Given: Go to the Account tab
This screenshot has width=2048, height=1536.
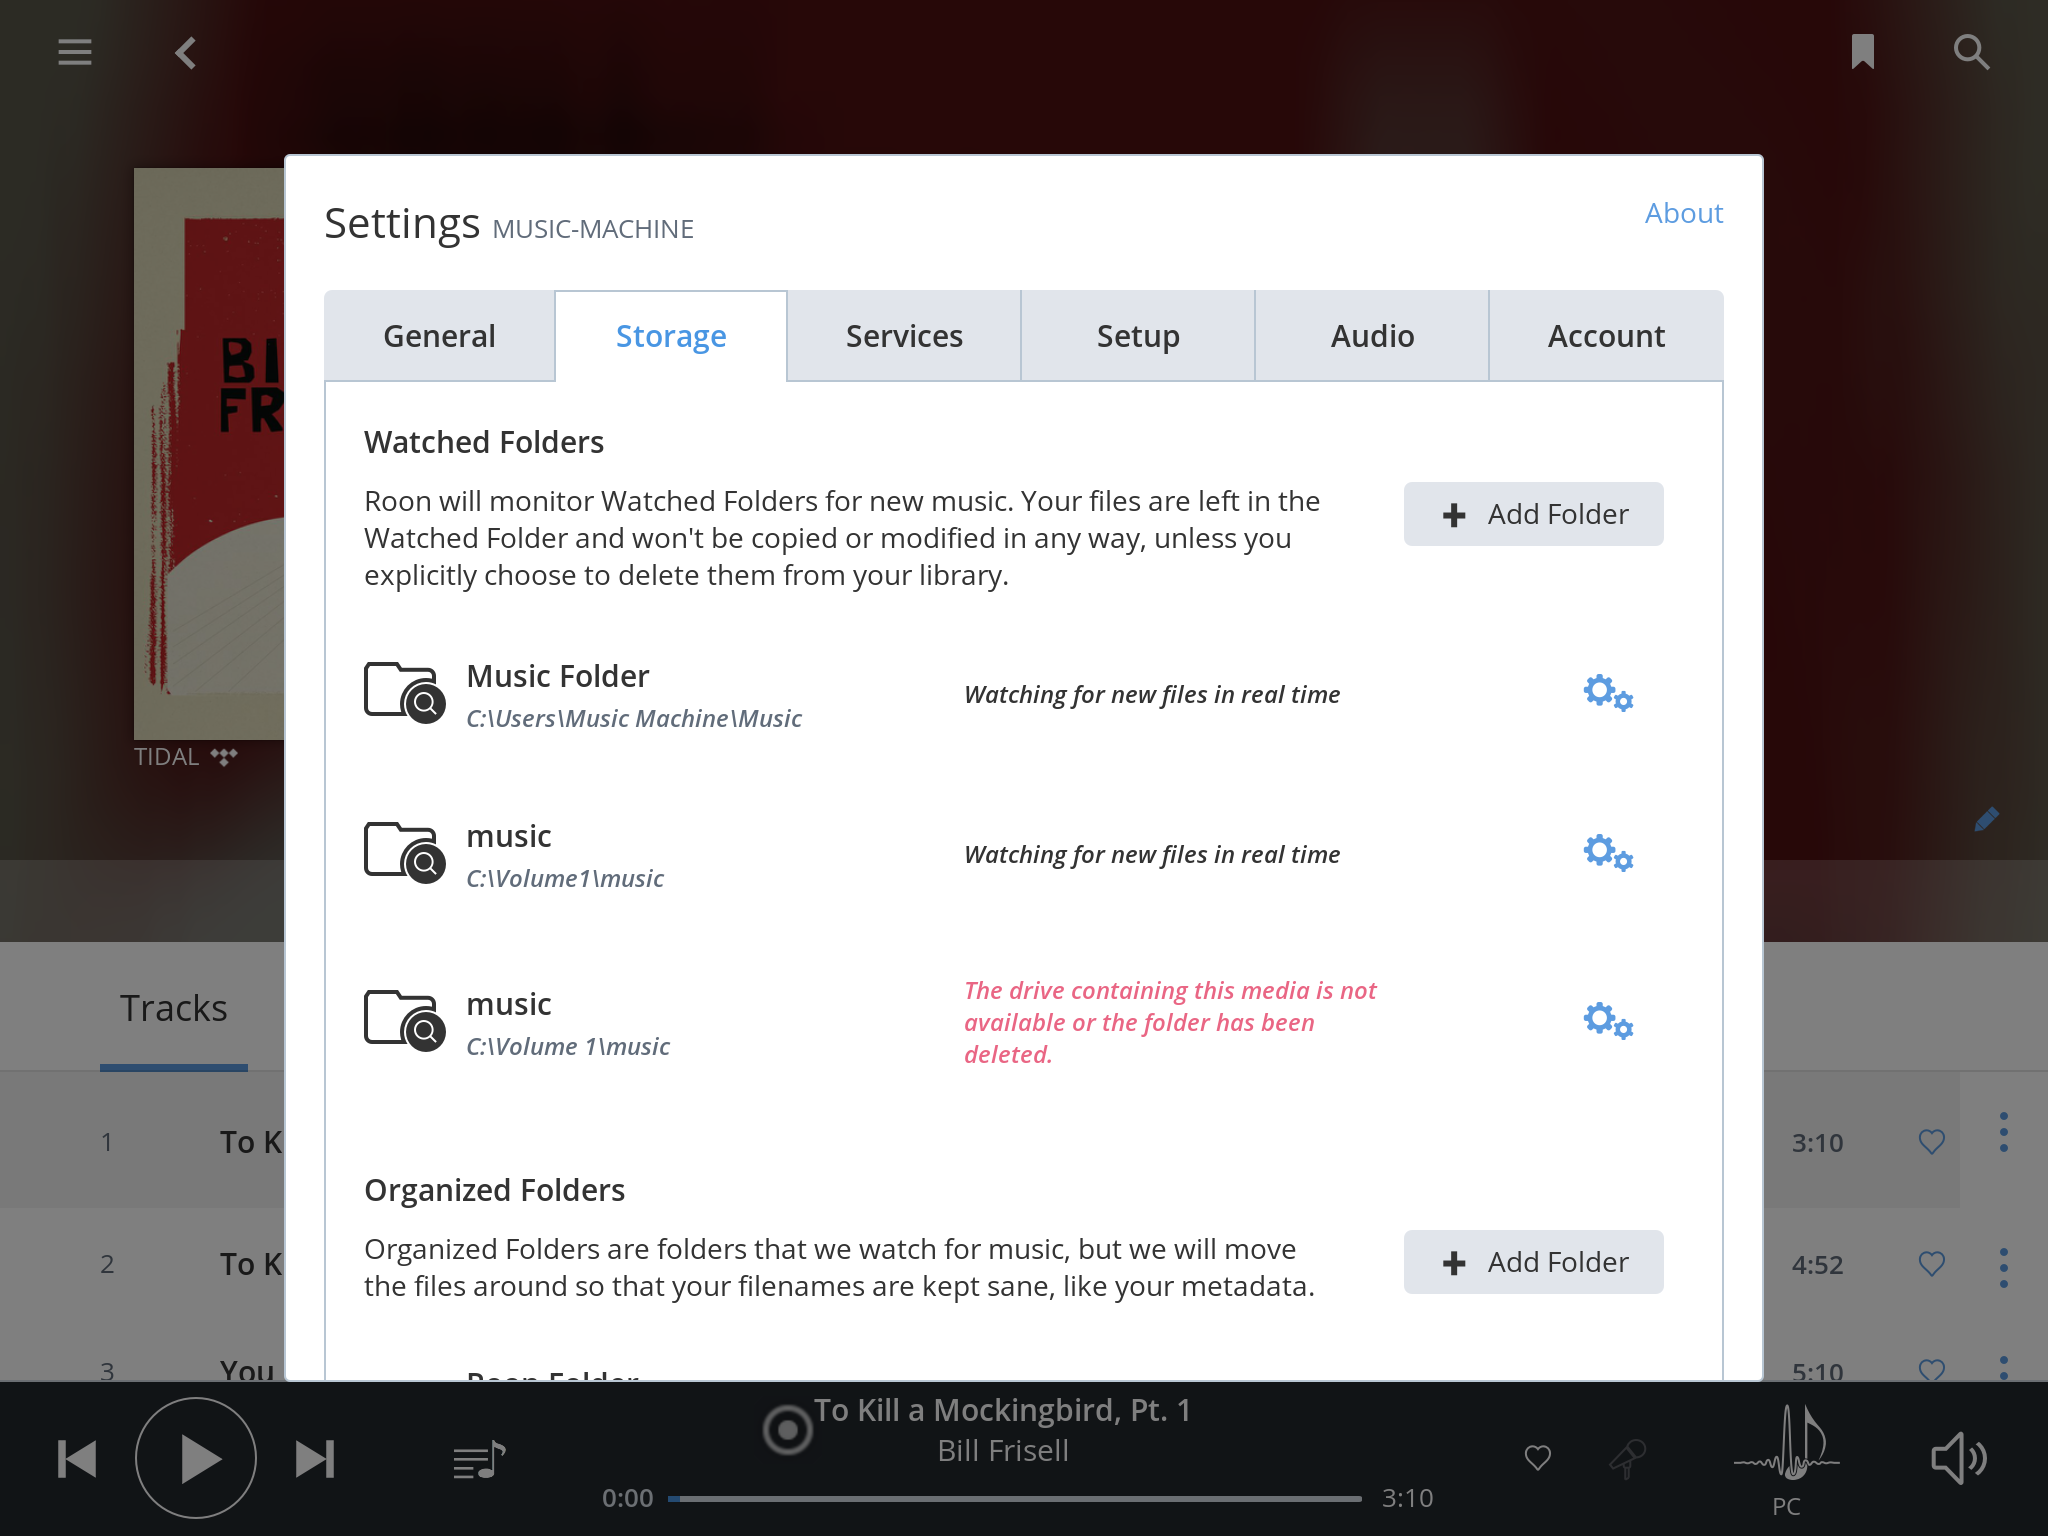Looking at the screenshot, I should [1606, 336].
